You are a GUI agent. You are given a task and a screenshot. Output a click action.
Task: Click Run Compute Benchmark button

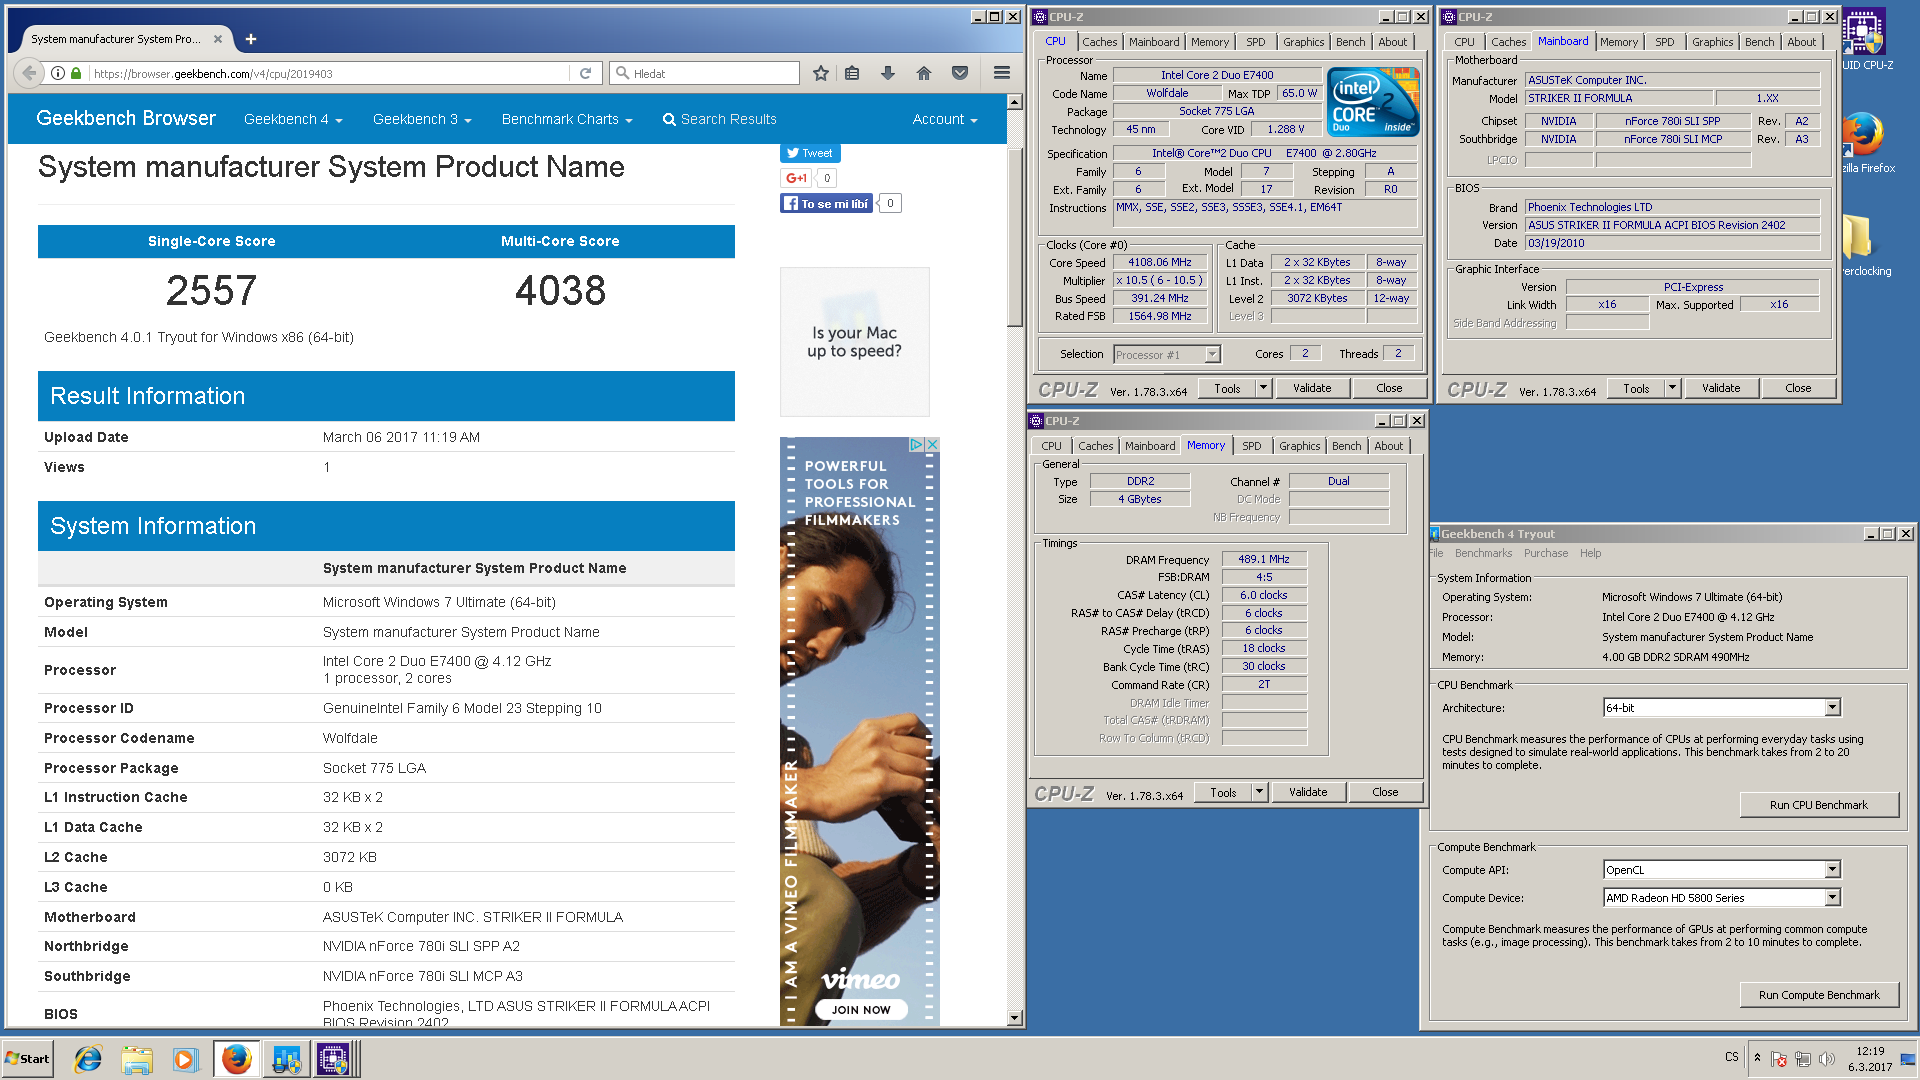[1818, 995]
